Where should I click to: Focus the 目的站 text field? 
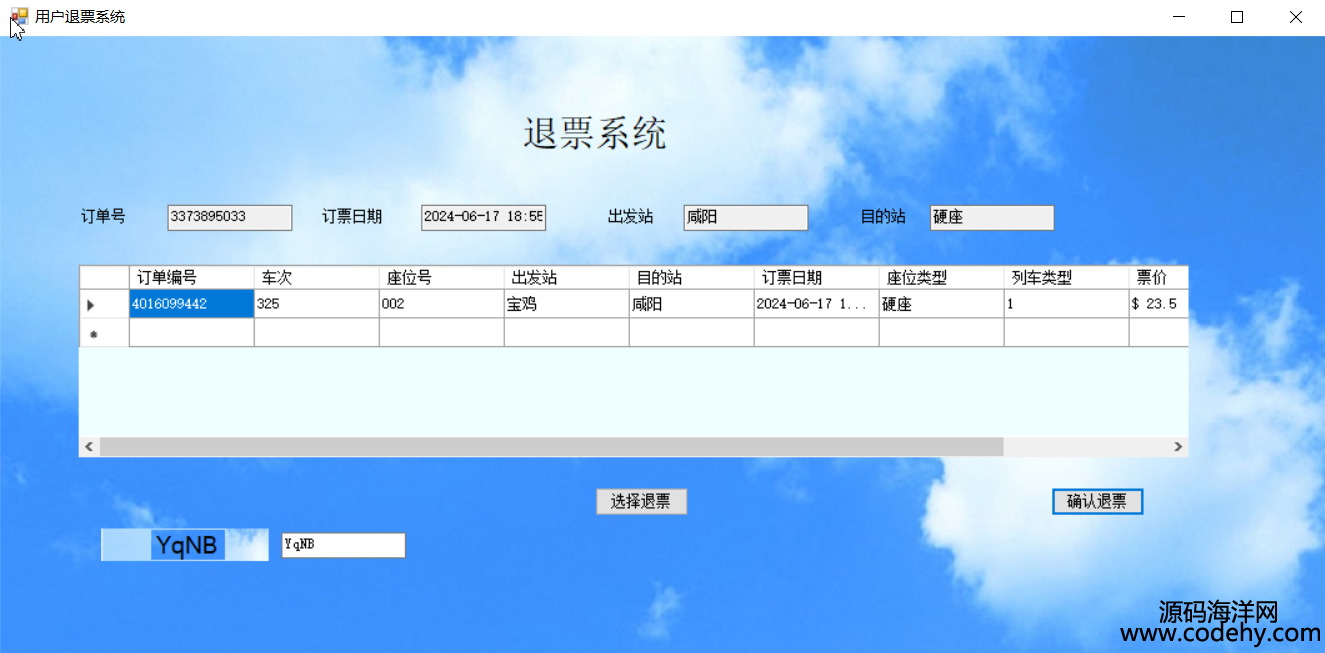(x=991, y=217)
